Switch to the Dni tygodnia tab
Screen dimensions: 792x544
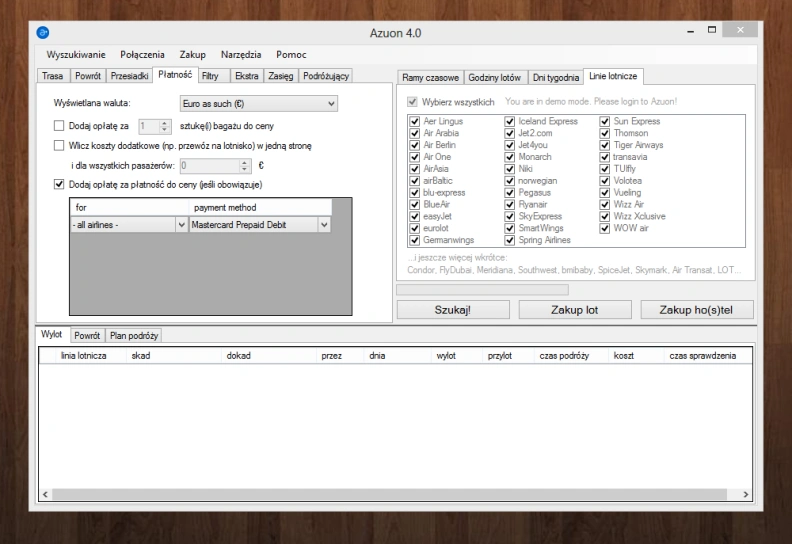[x=556, y=77]
